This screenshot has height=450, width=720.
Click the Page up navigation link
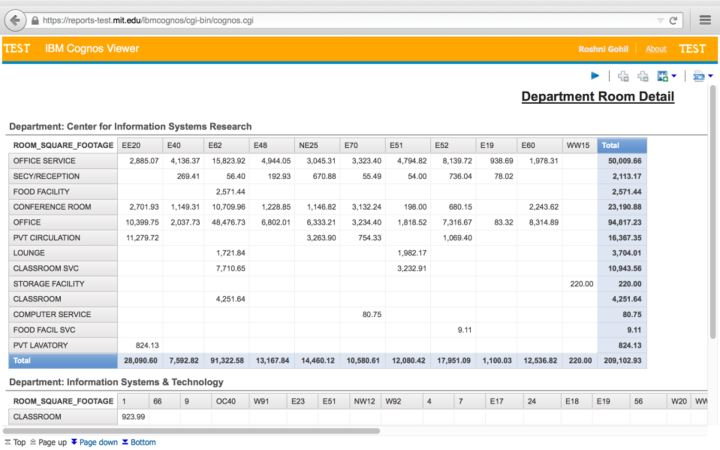50,442
